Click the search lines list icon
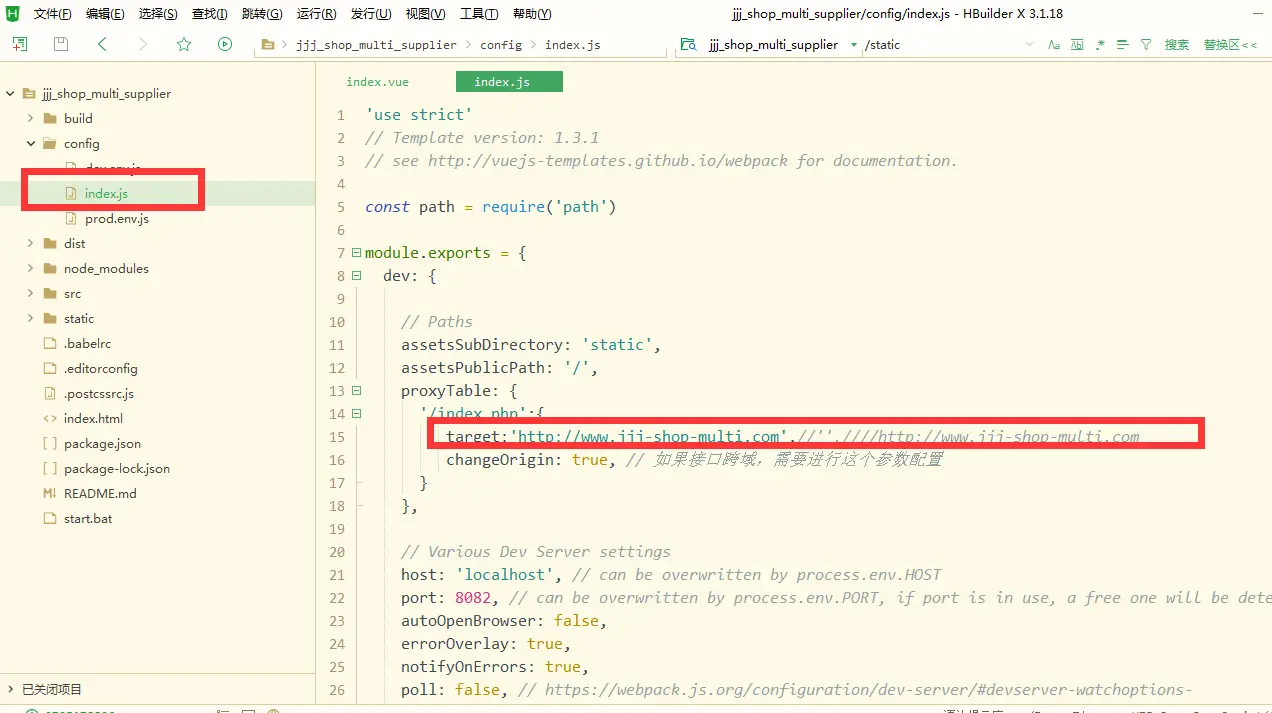Screen dimensions: 1272x713 click(1123, 45)
